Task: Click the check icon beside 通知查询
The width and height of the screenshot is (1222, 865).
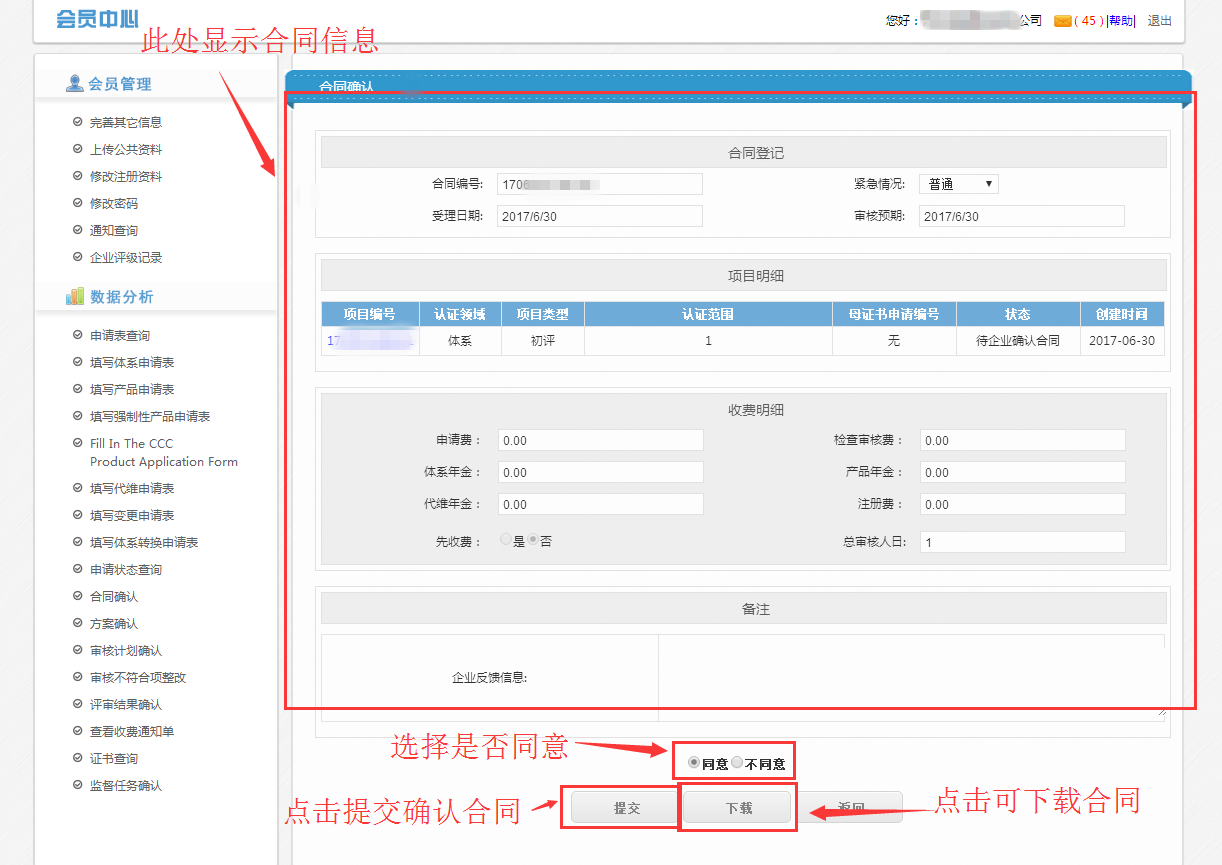Action: coord(78,230)
